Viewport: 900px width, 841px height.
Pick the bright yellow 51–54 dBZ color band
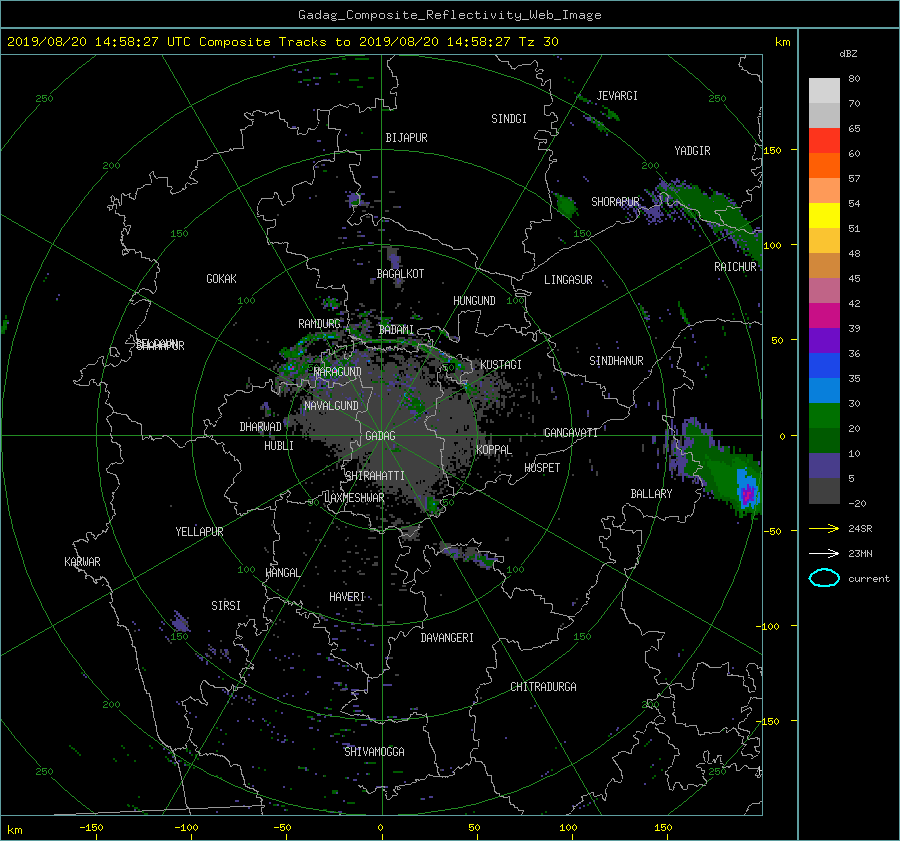pyautogui.click(x=824, y=216)
